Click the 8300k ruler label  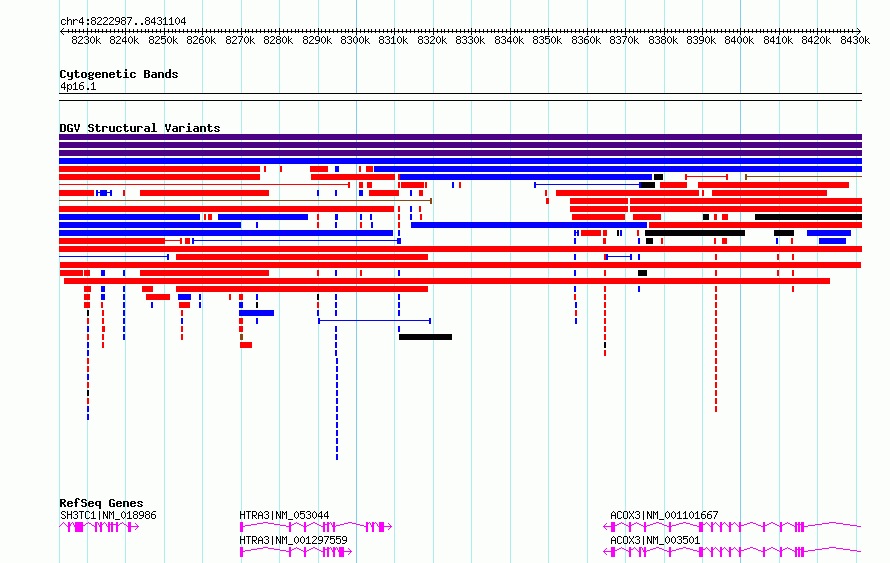tap(355, 40)
